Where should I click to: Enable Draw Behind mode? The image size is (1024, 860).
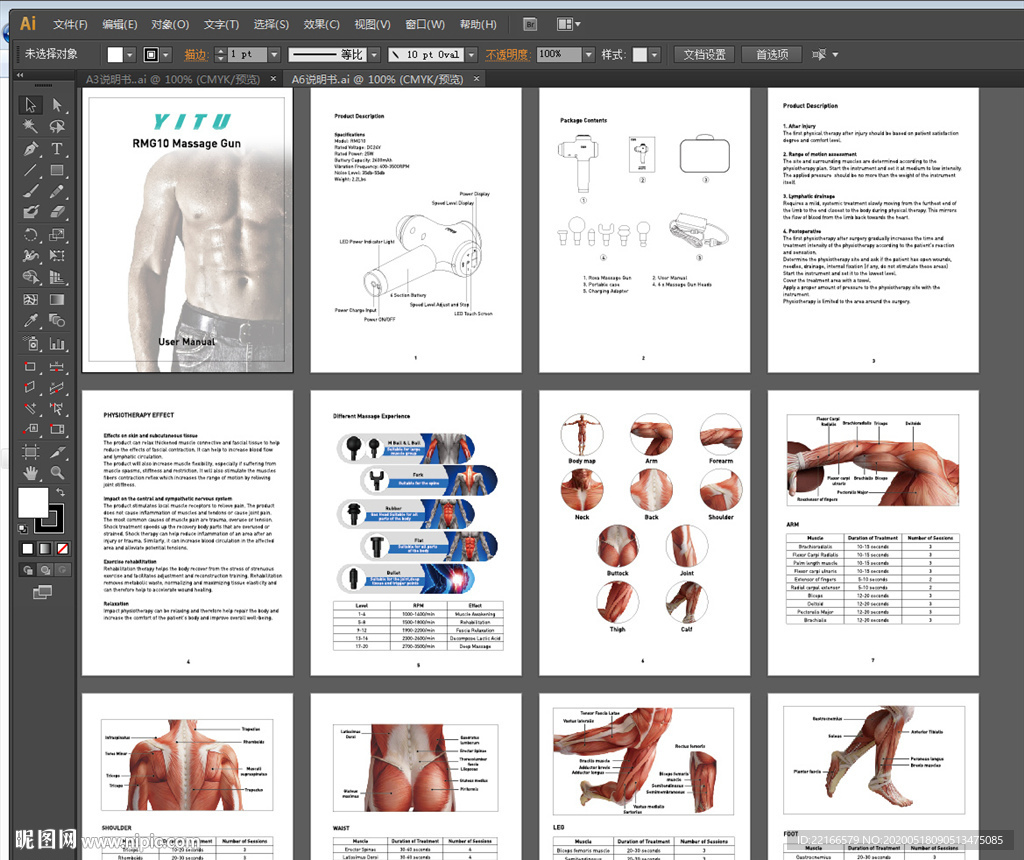pos(45,570)
